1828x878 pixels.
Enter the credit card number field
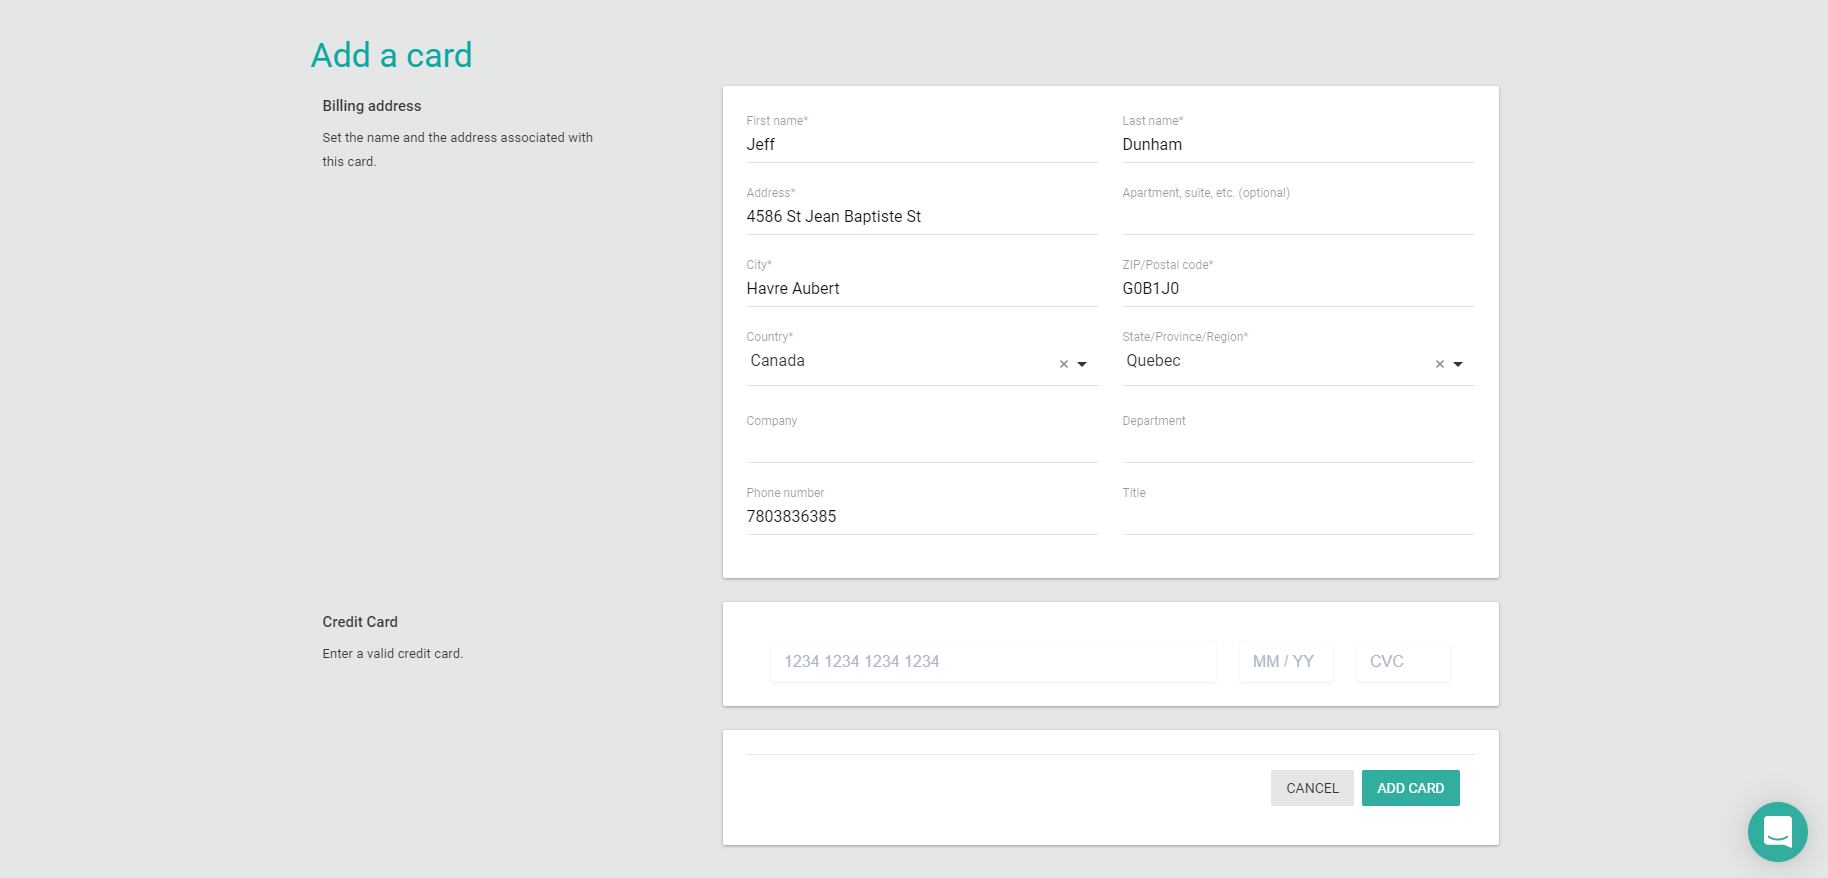991,662
